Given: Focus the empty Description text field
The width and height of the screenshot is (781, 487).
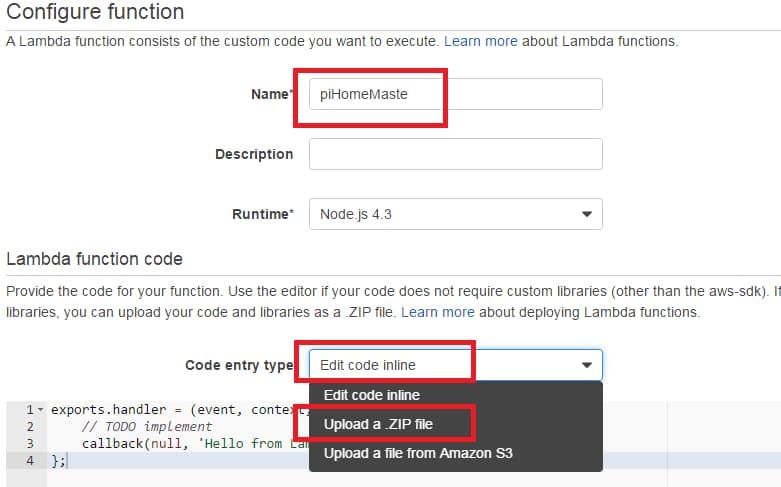Looking at the screenshot, I should [455, 154].
